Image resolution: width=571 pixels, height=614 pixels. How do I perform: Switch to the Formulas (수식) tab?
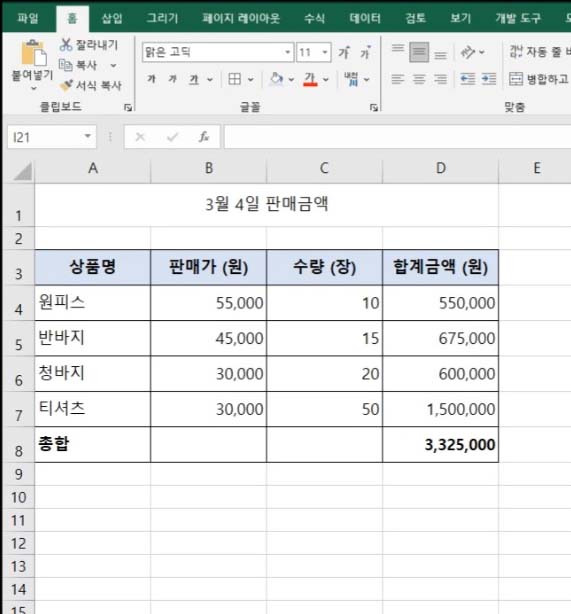pyautogui.click(x=314, y=18)
